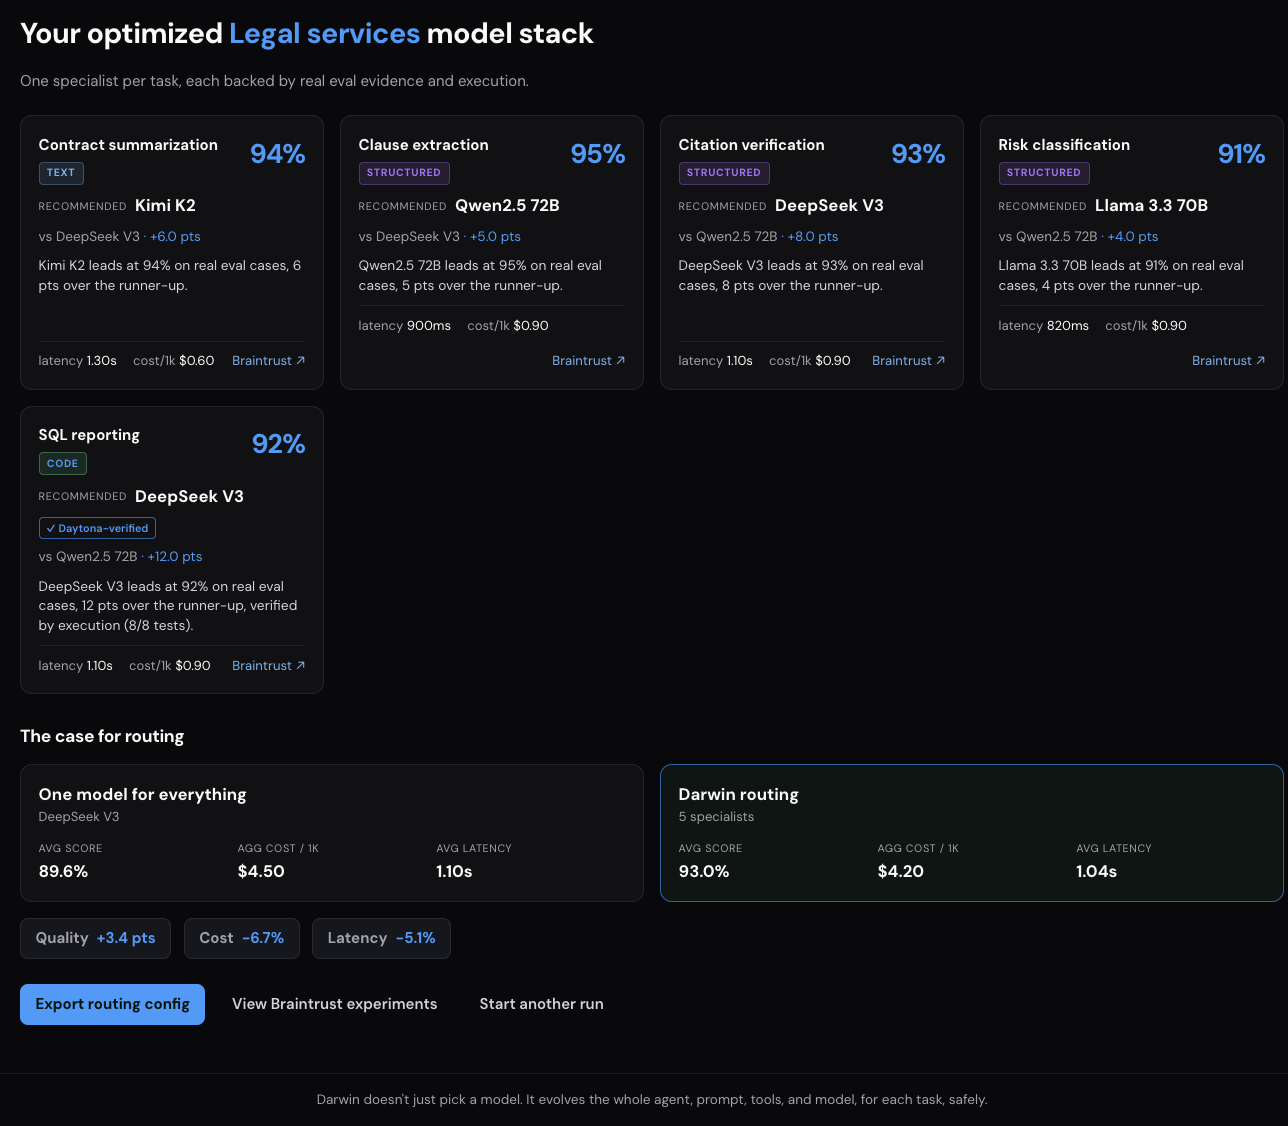Click the 5 specialists label
This screenshot has width=1288, height=1126.
(x=716, y=817)
